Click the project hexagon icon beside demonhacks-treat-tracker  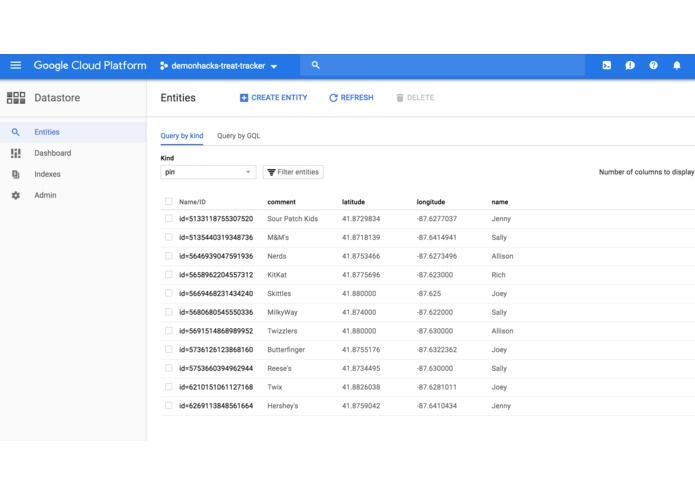[164, 66]
